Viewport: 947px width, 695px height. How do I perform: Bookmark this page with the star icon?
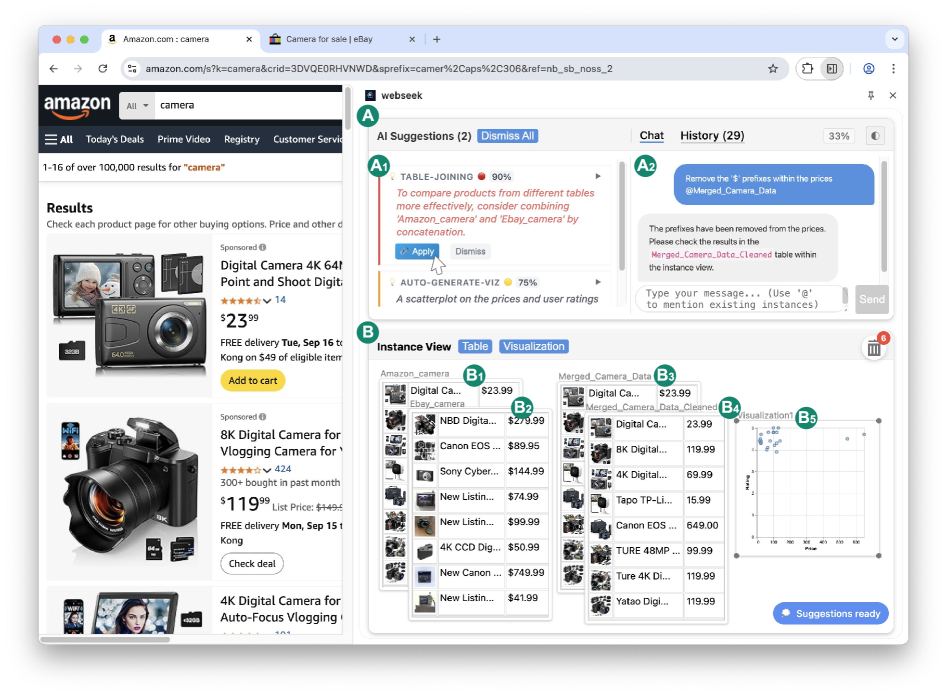[773, 69]
